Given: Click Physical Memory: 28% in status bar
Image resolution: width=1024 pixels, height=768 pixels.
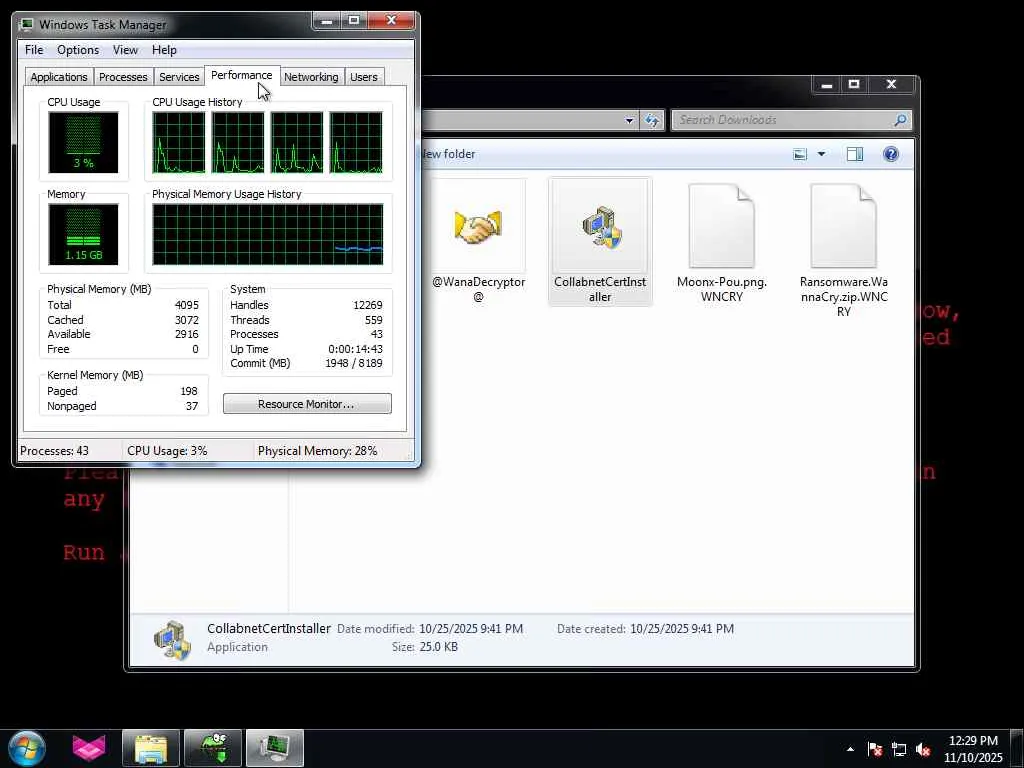Looking at the screenshot, I should 317,451.
